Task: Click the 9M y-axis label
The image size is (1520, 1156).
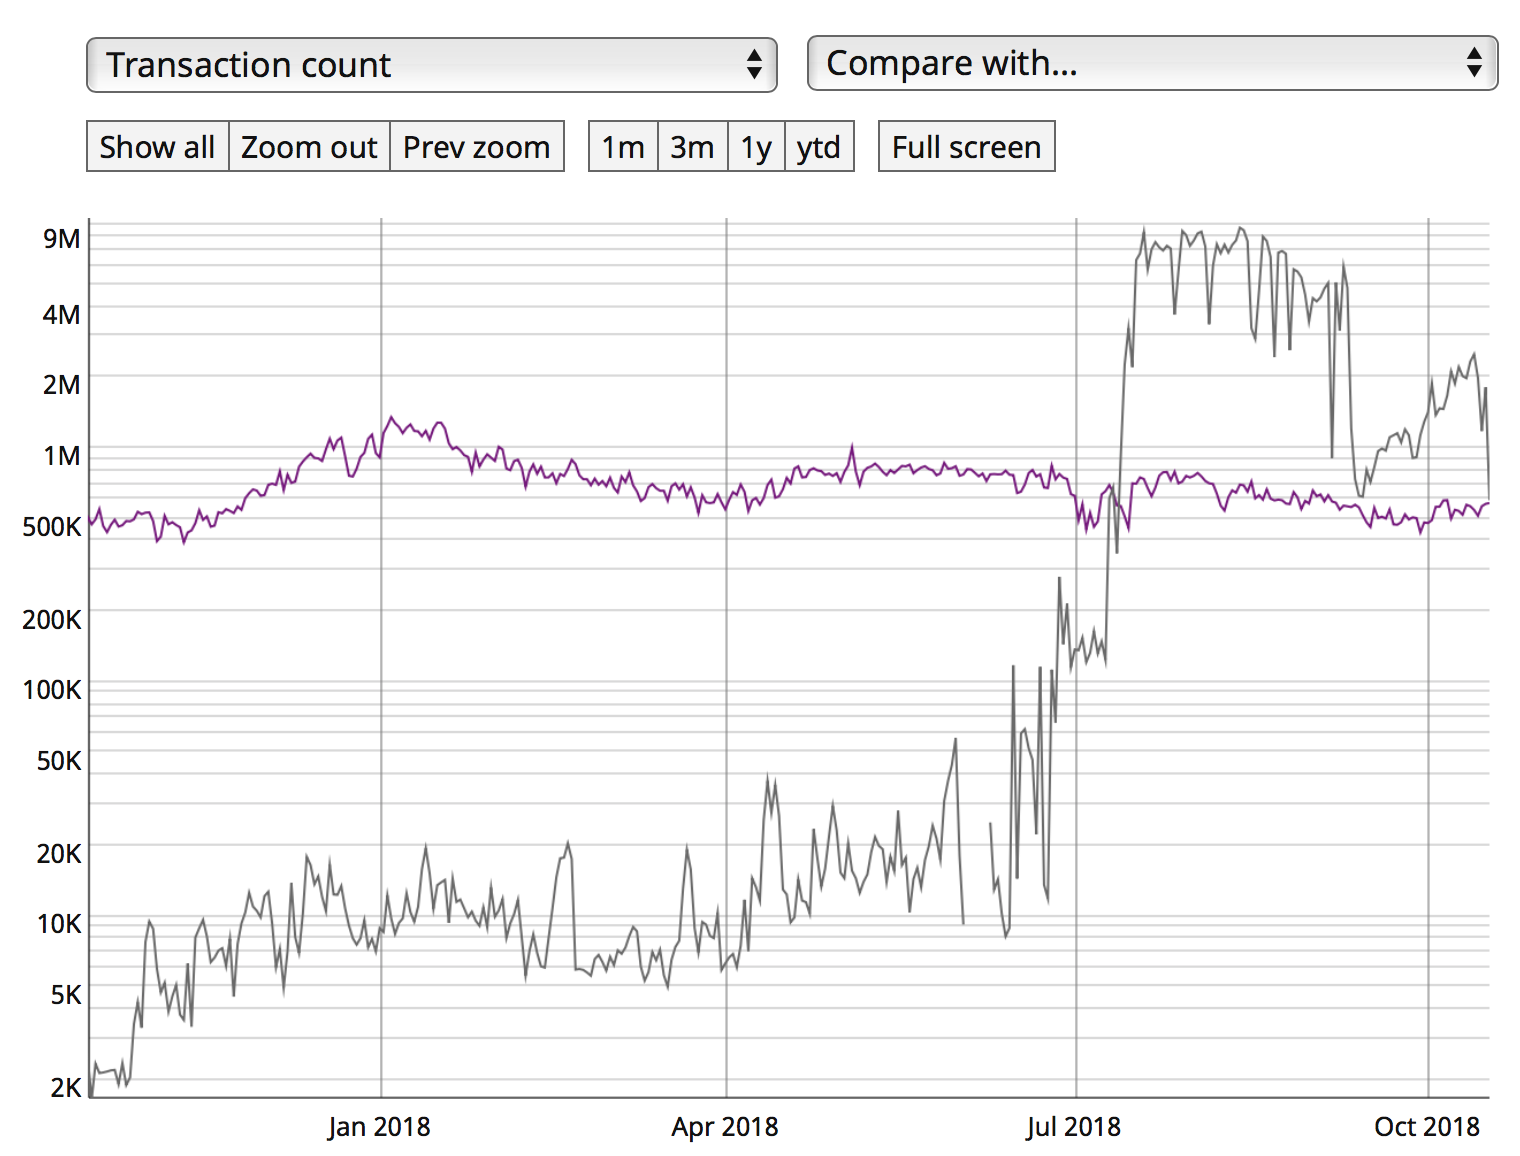Action: [62, 239]
